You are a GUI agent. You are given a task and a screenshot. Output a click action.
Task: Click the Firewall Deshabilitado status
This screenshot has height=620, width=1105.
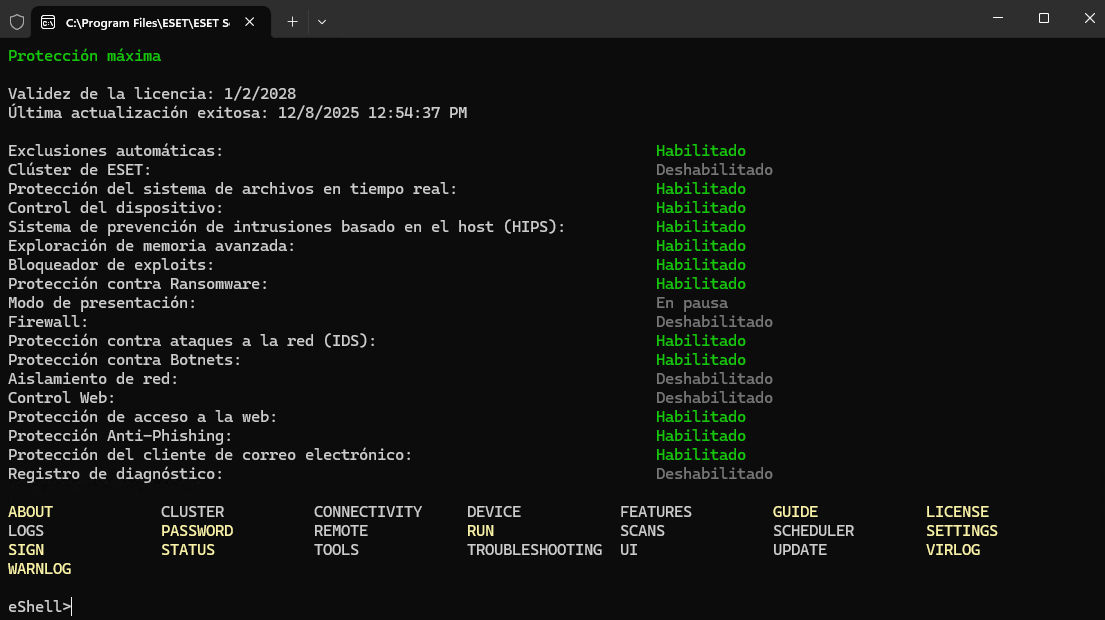[714, 322]
